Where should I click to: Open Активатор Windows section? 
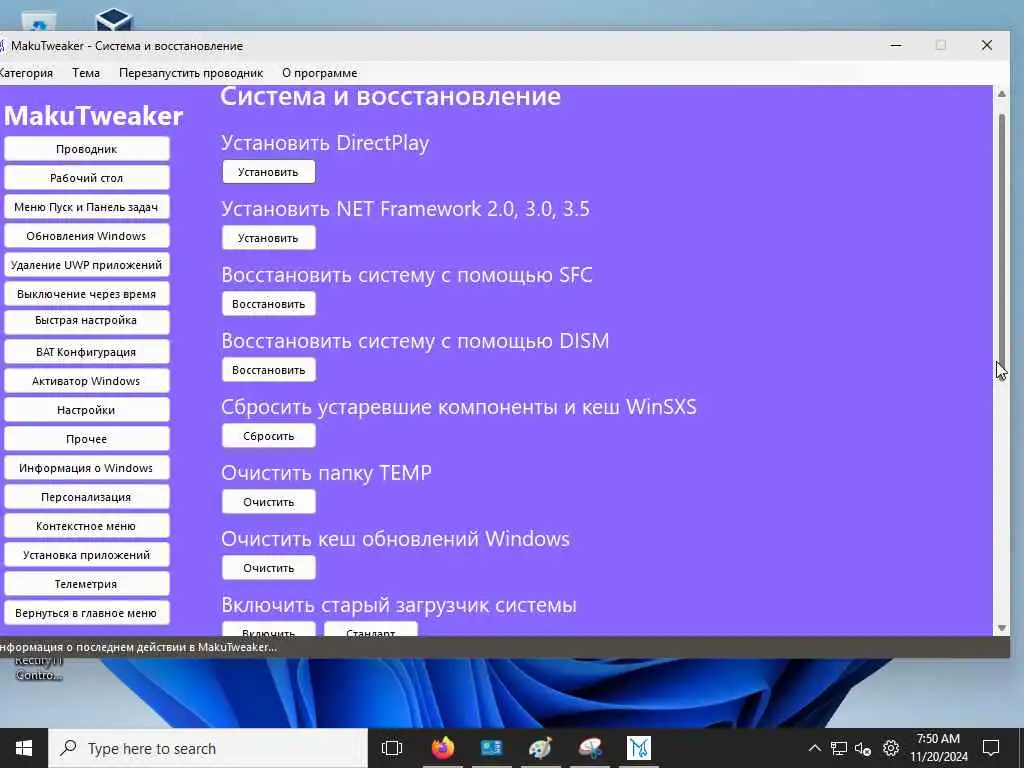coord(87,381)
